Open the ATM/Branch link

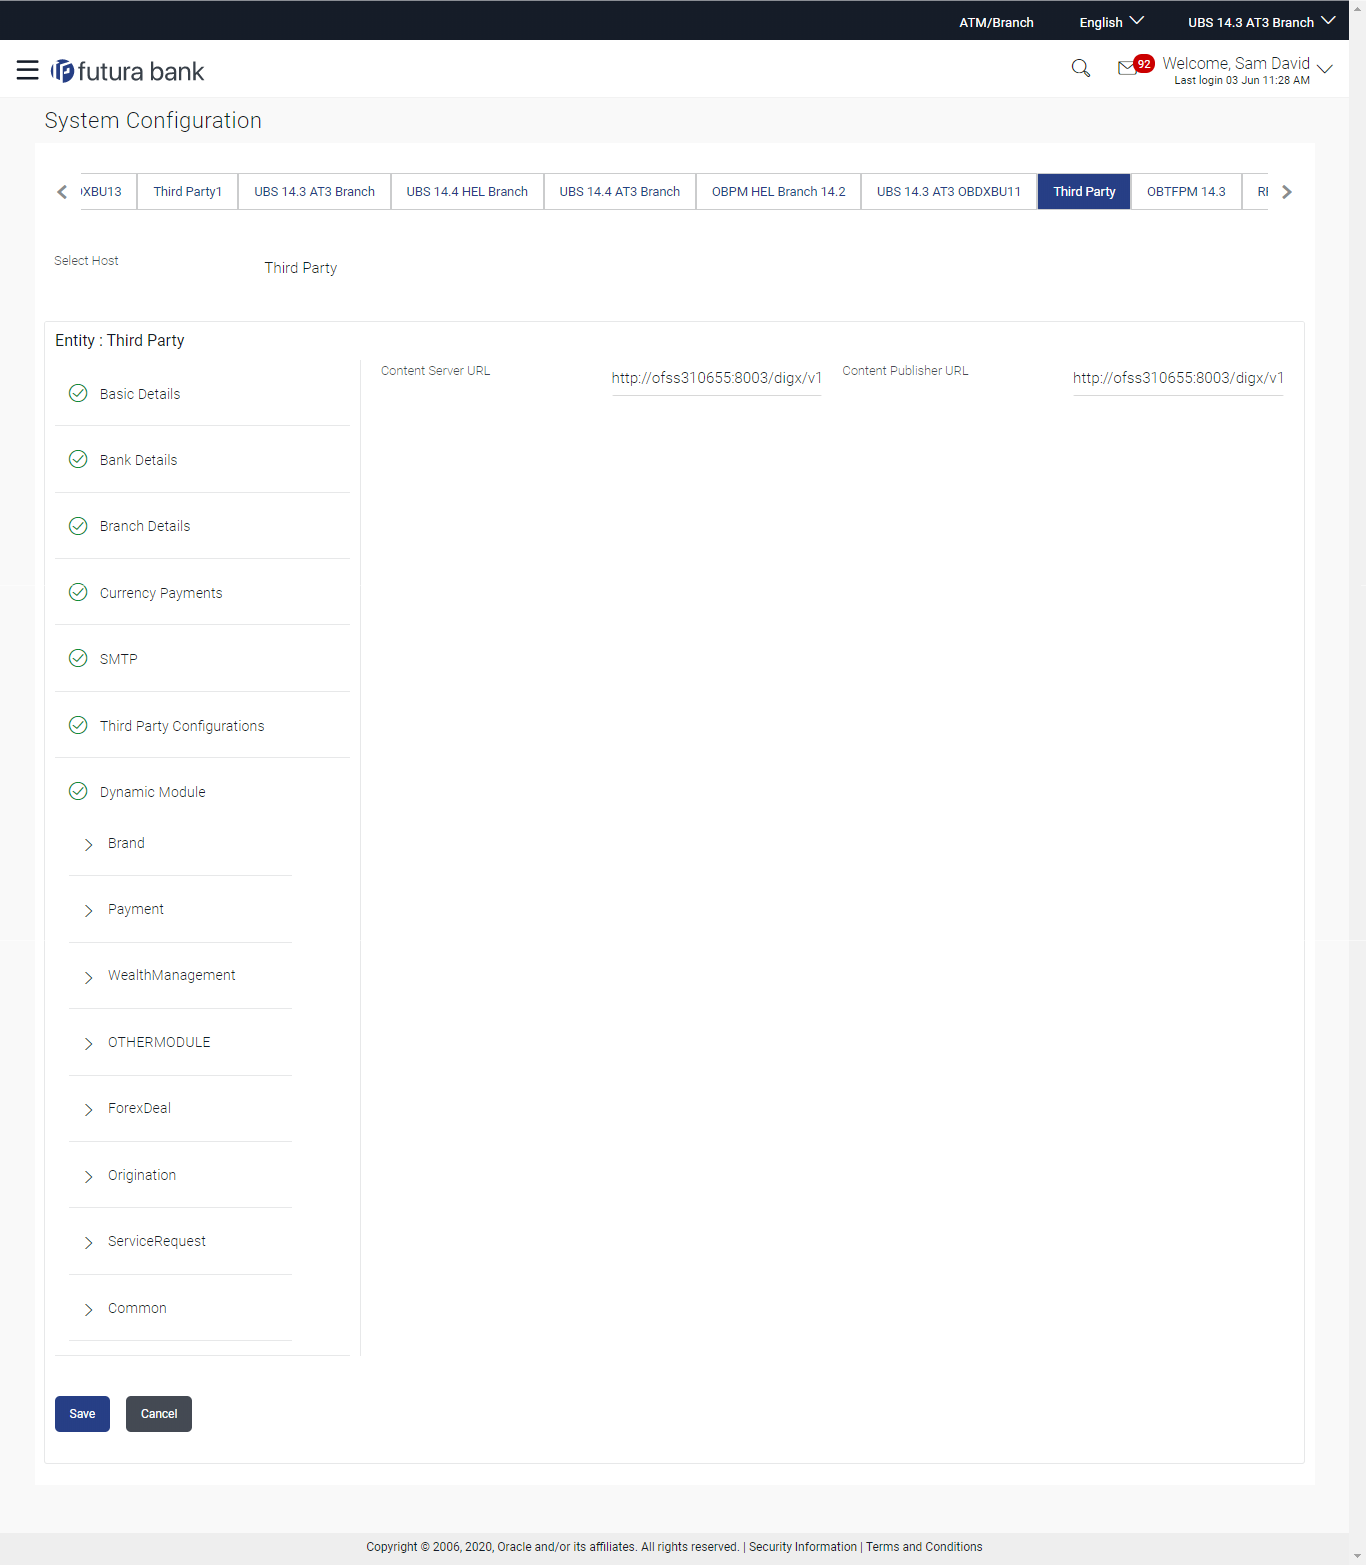pos(996,22)
